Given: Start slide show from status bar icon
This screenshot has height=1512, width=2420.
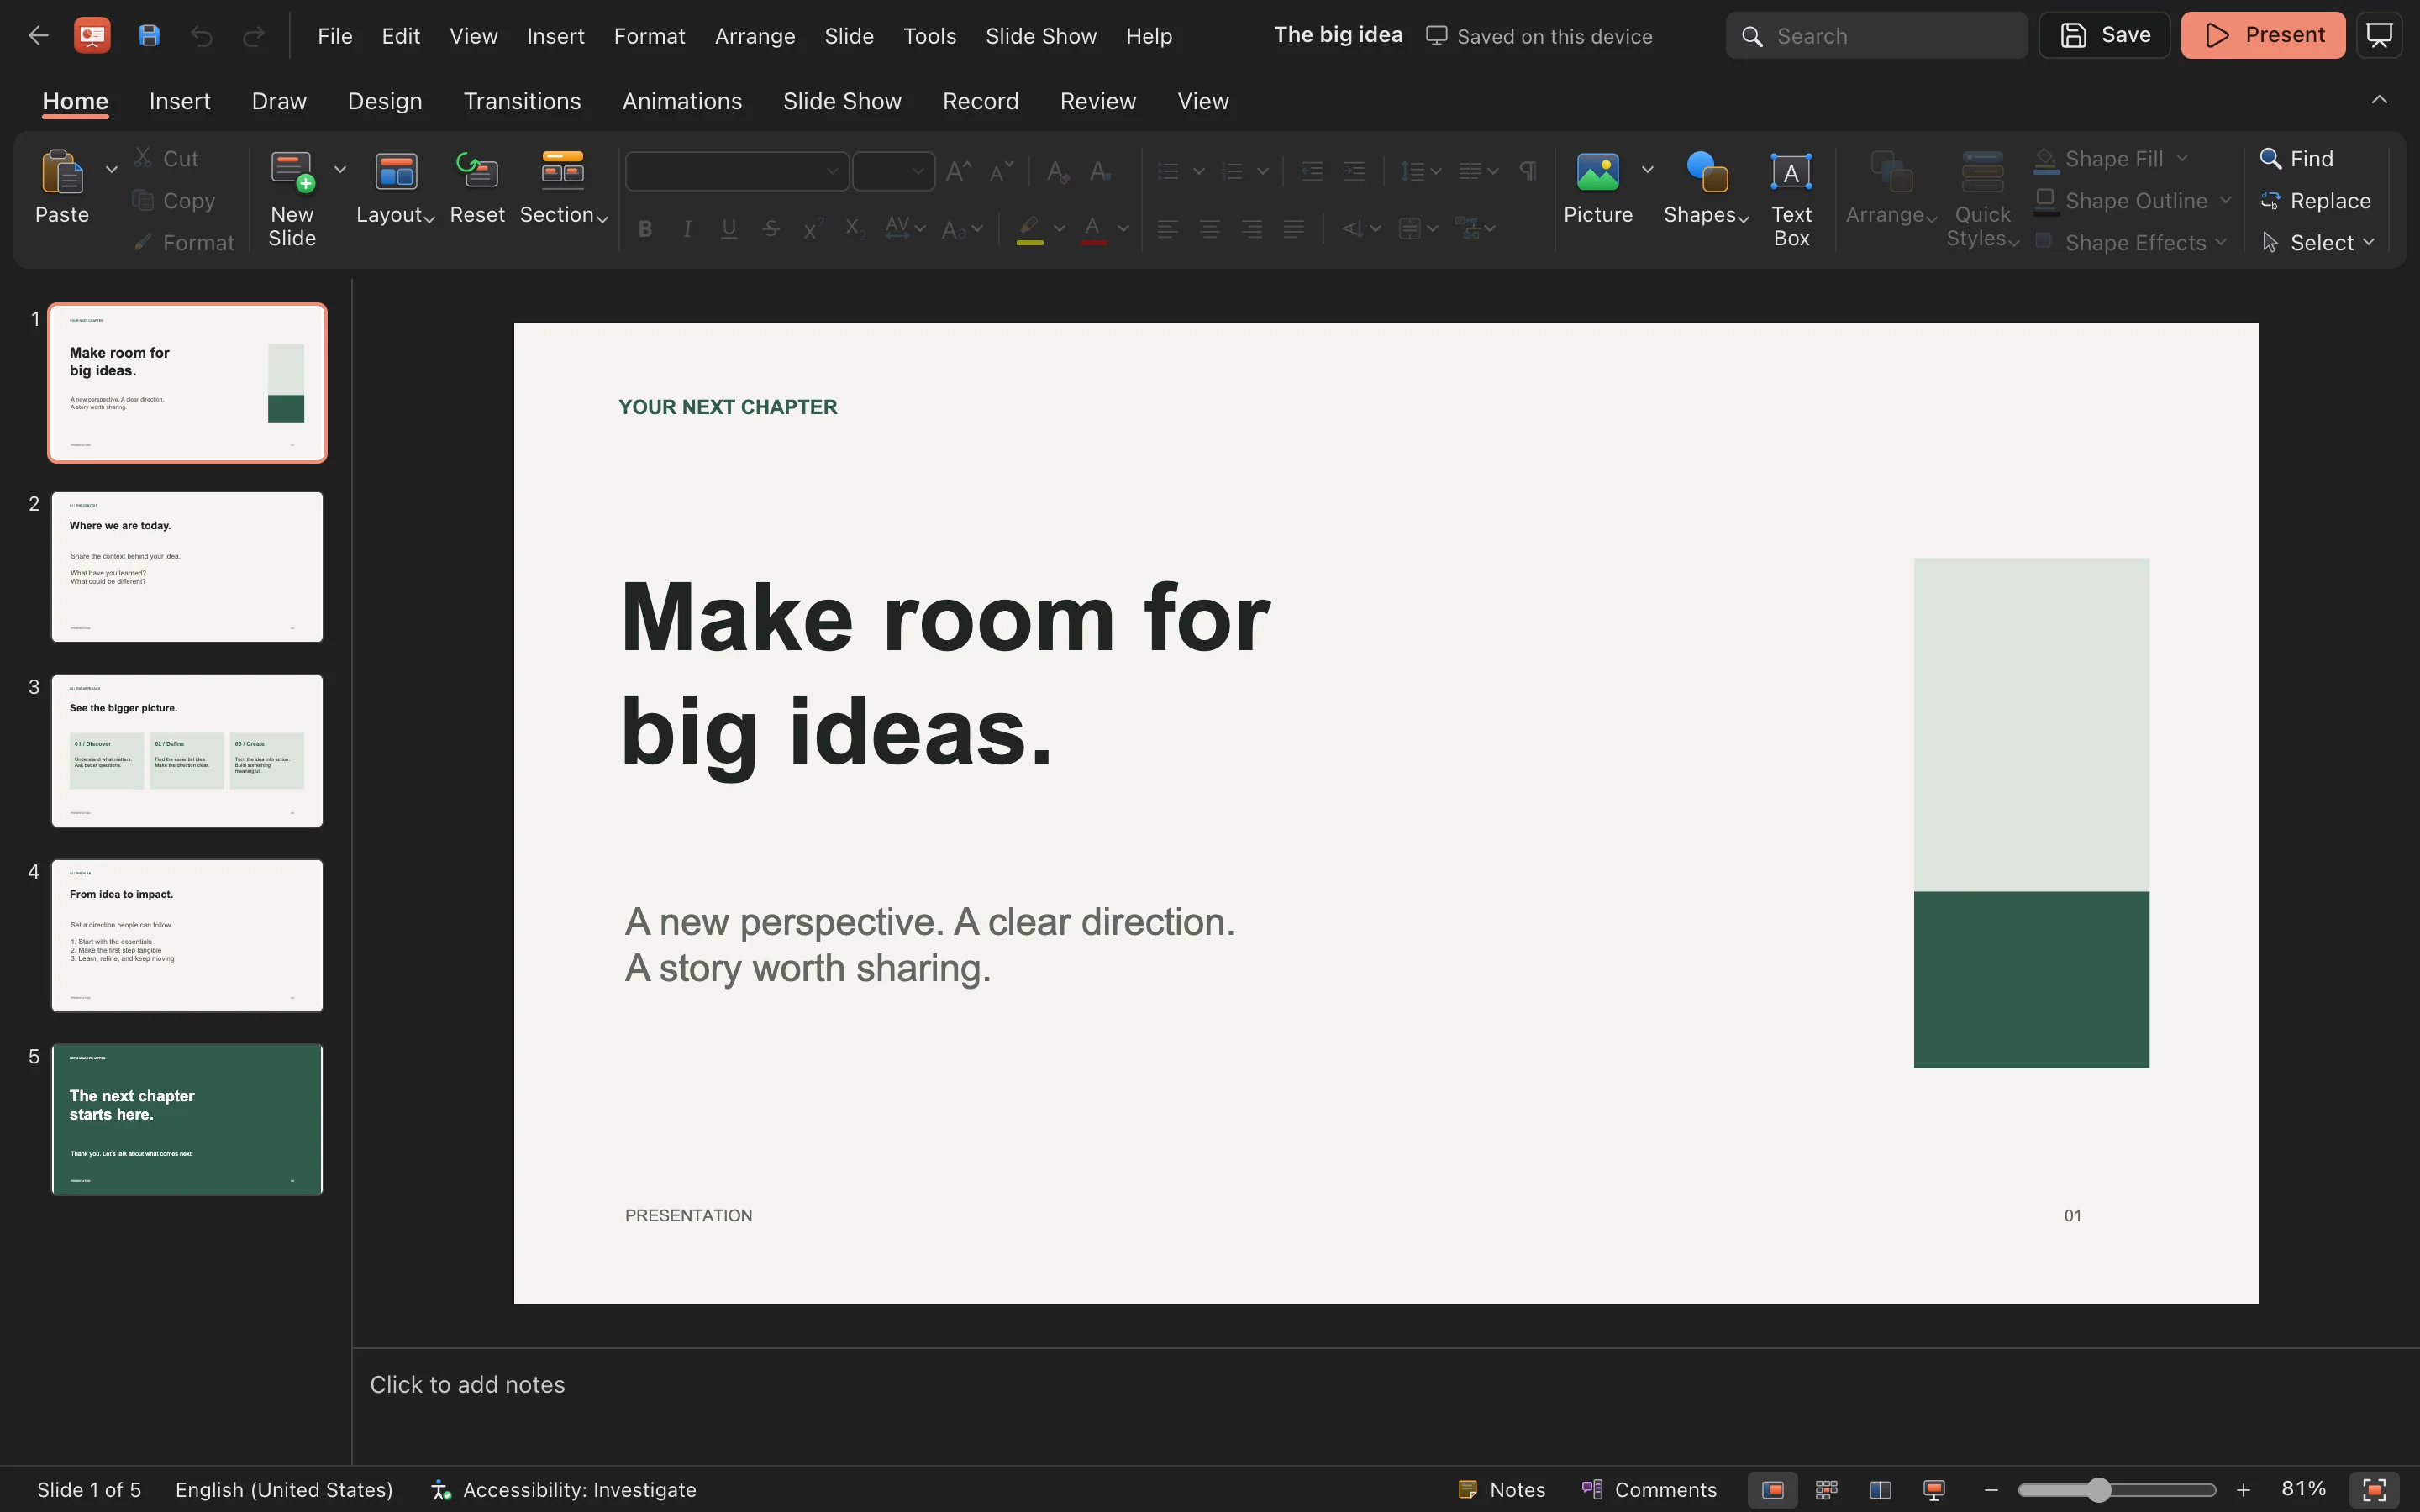Looking at the screenshot, I should click(x=1934, y=1490).
